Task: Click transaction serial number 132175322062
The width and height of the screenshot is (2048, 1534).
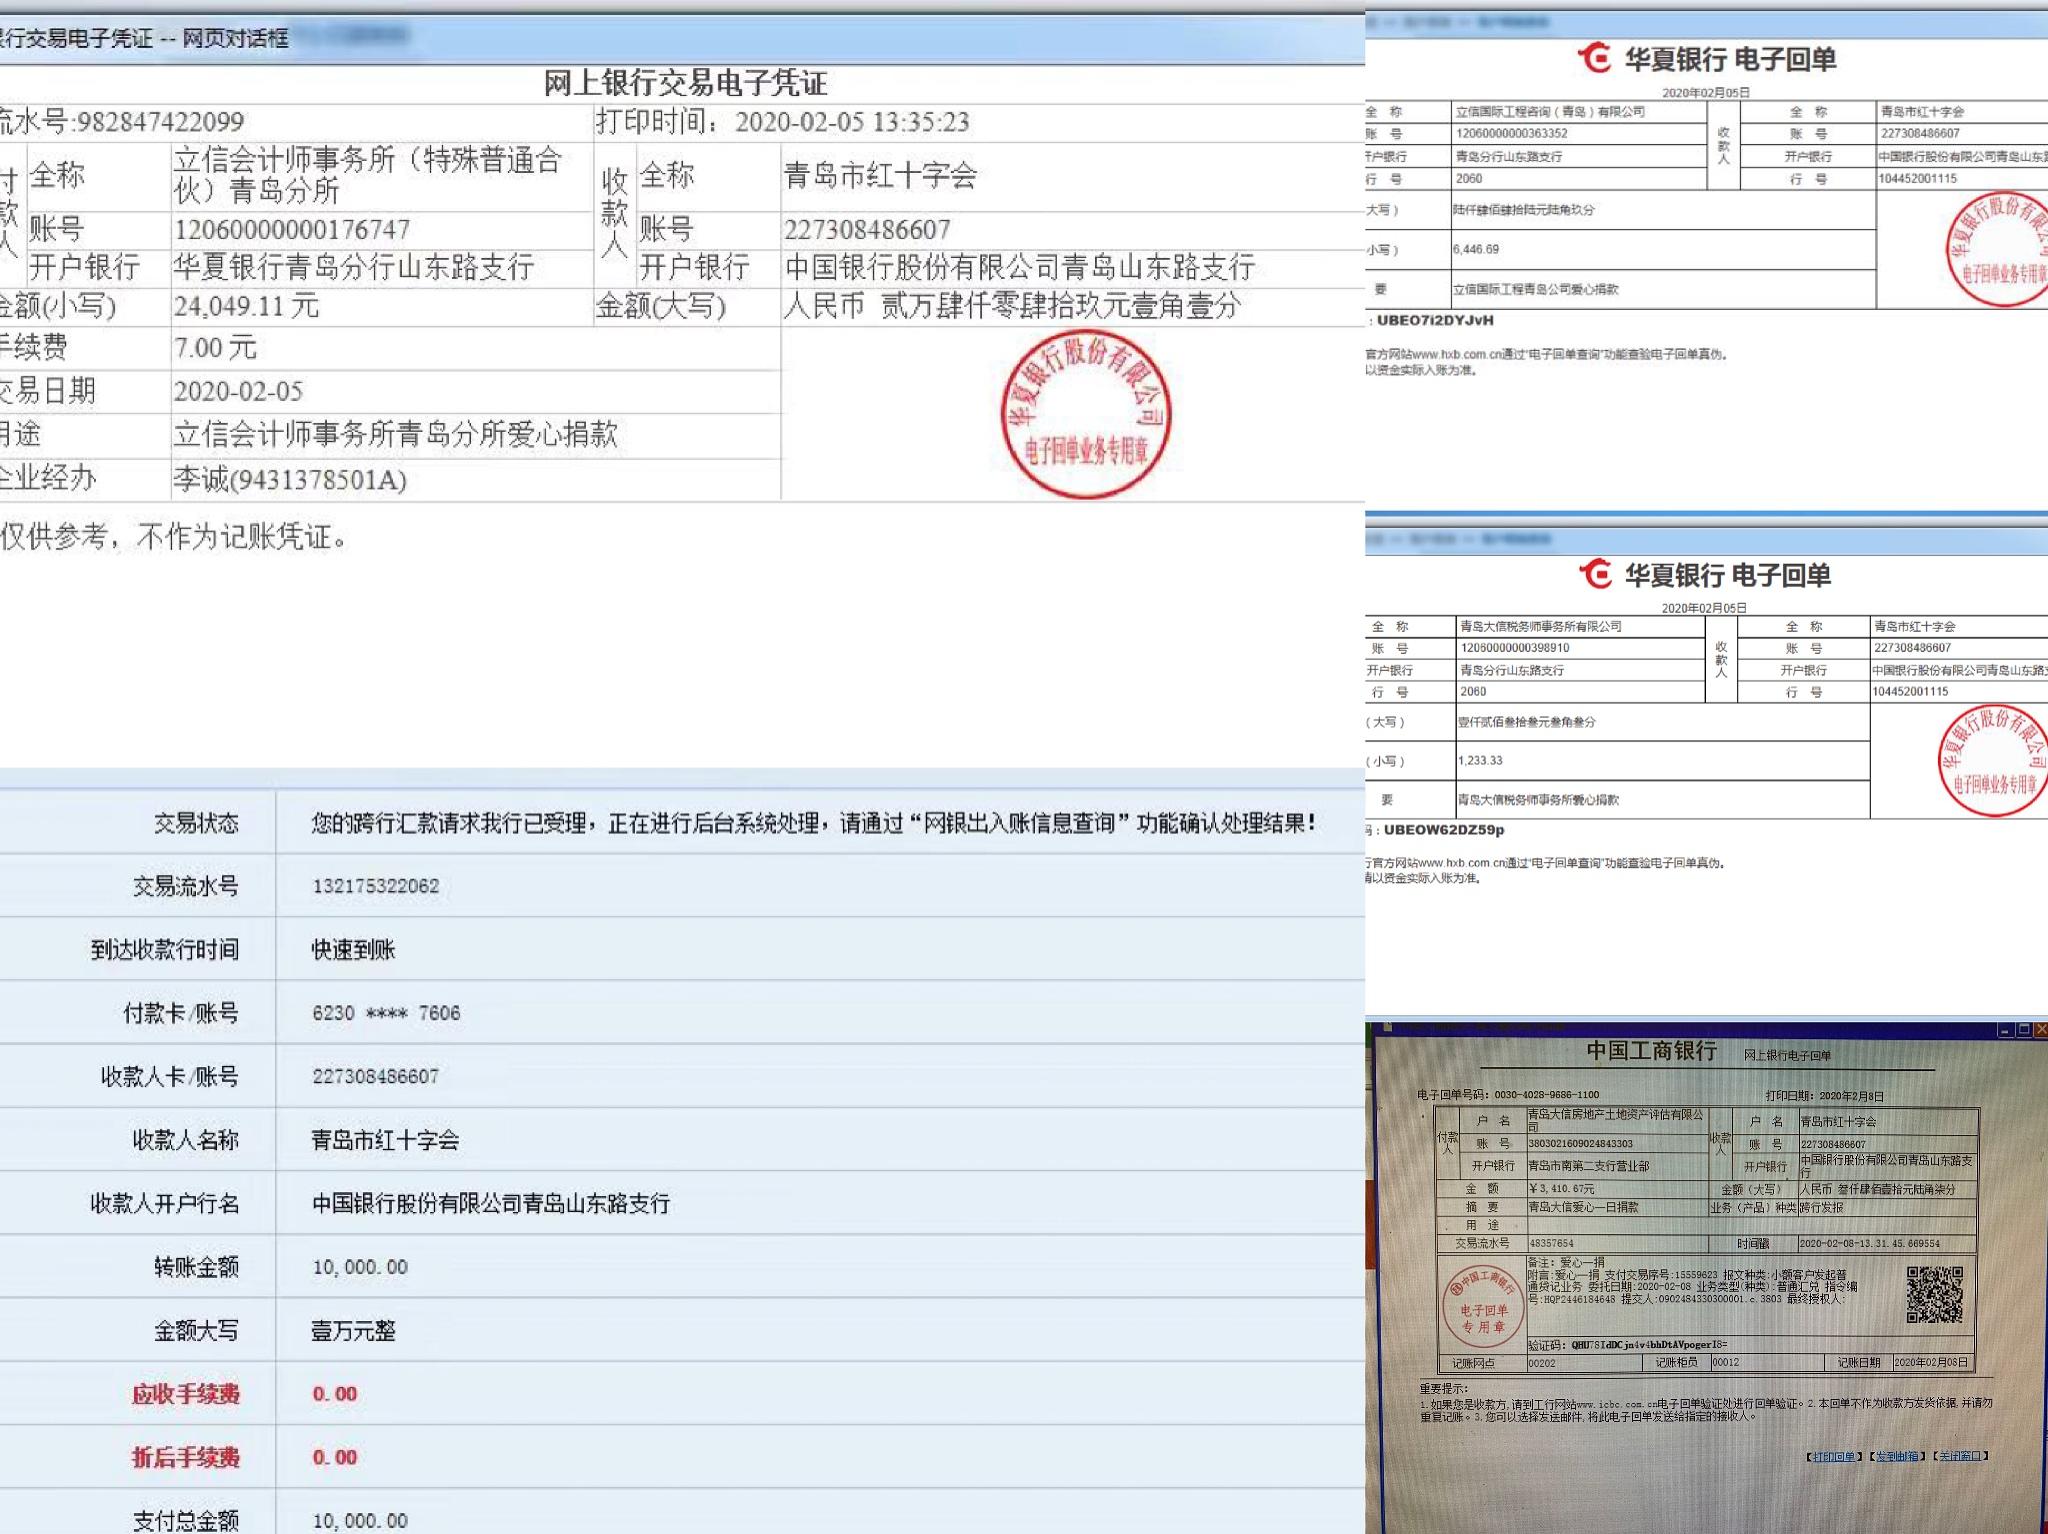Action: tap(375, 886)
